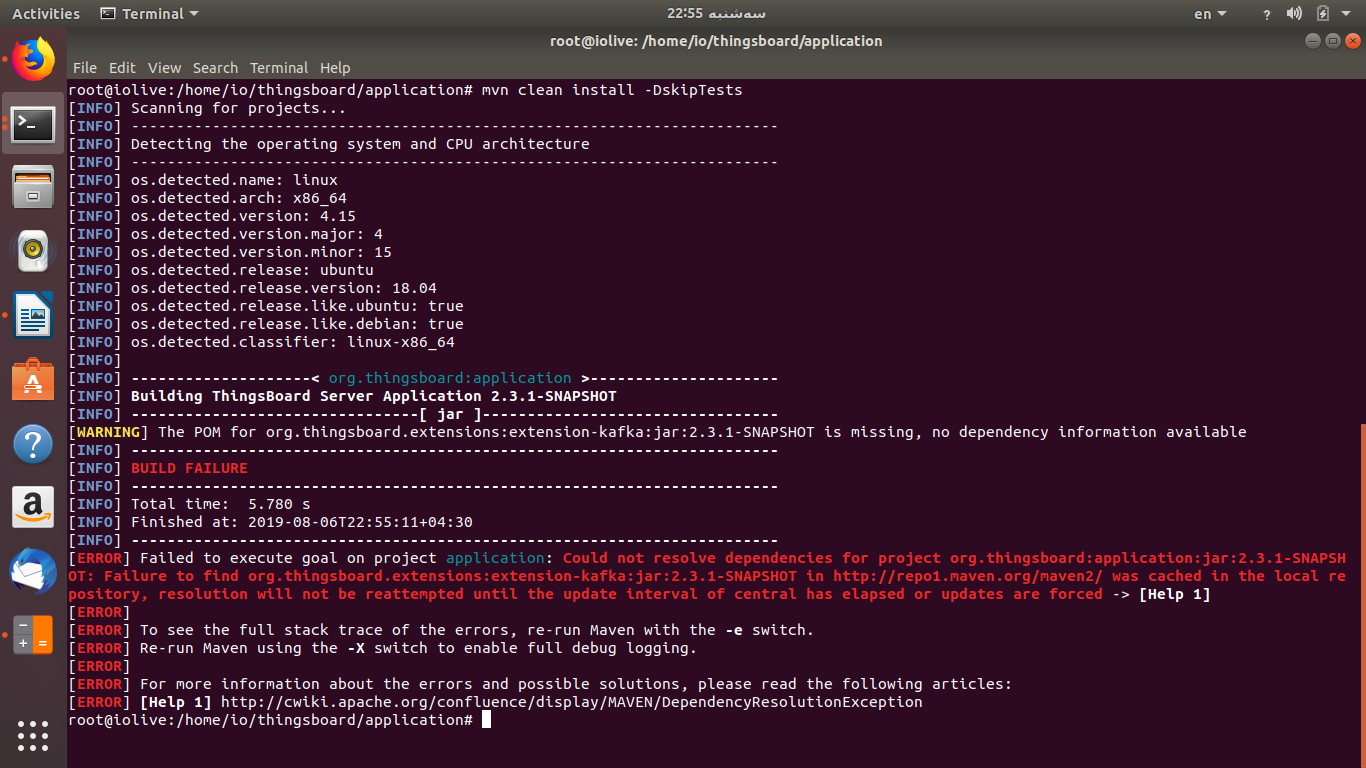Click 'Finished at: 2019-08-06T22:55:11+04:30' line
Image resolution: width=1366 pixels, height=768 pixels.
(x=302, y=522)
